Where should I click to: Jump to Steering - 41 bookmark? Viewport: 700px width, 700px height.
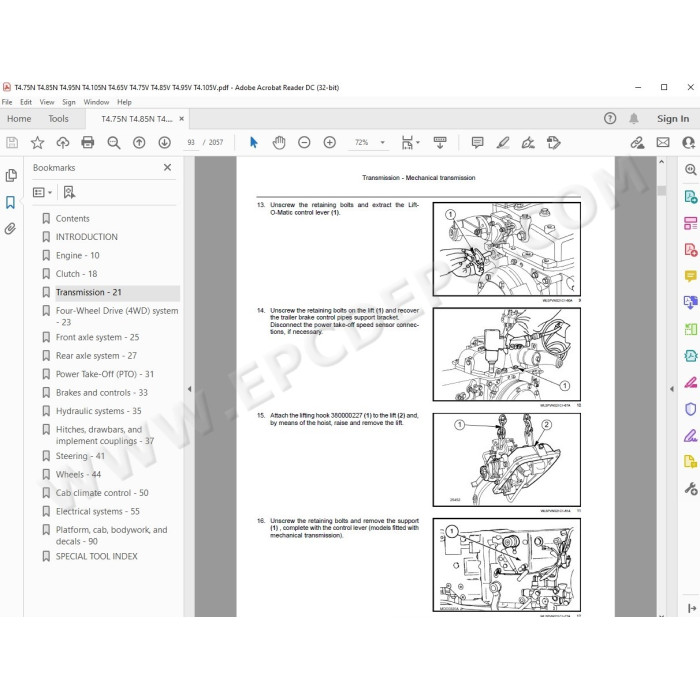click(x=80, y=456)
